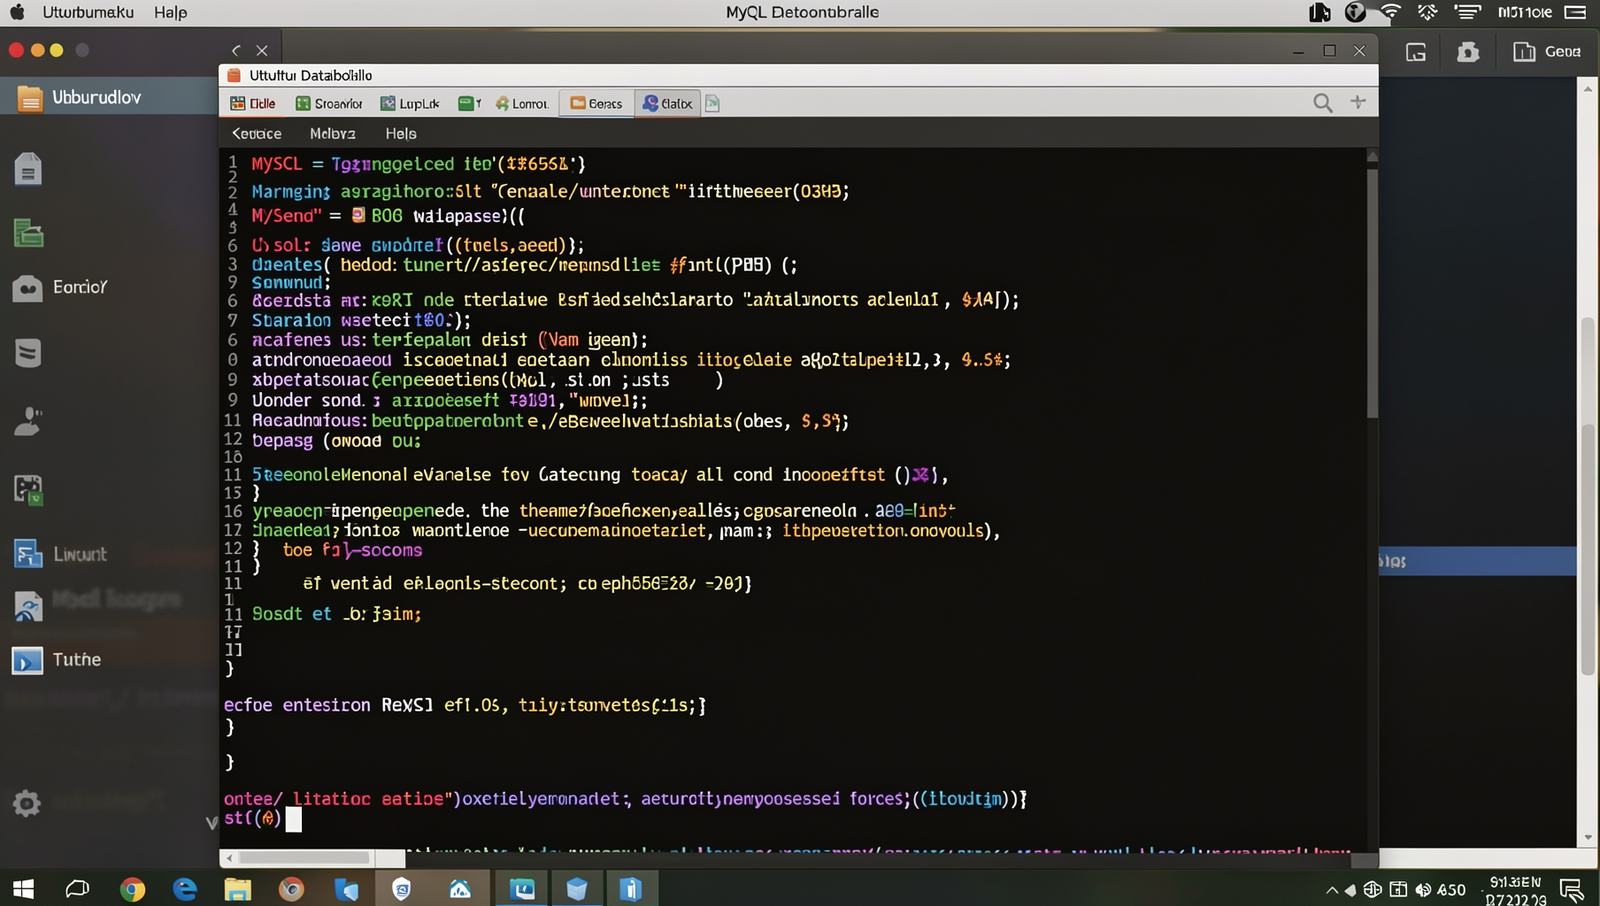Open the first Chrome icon on the taskbar
1600x906 pixels.
pos(132,889)
